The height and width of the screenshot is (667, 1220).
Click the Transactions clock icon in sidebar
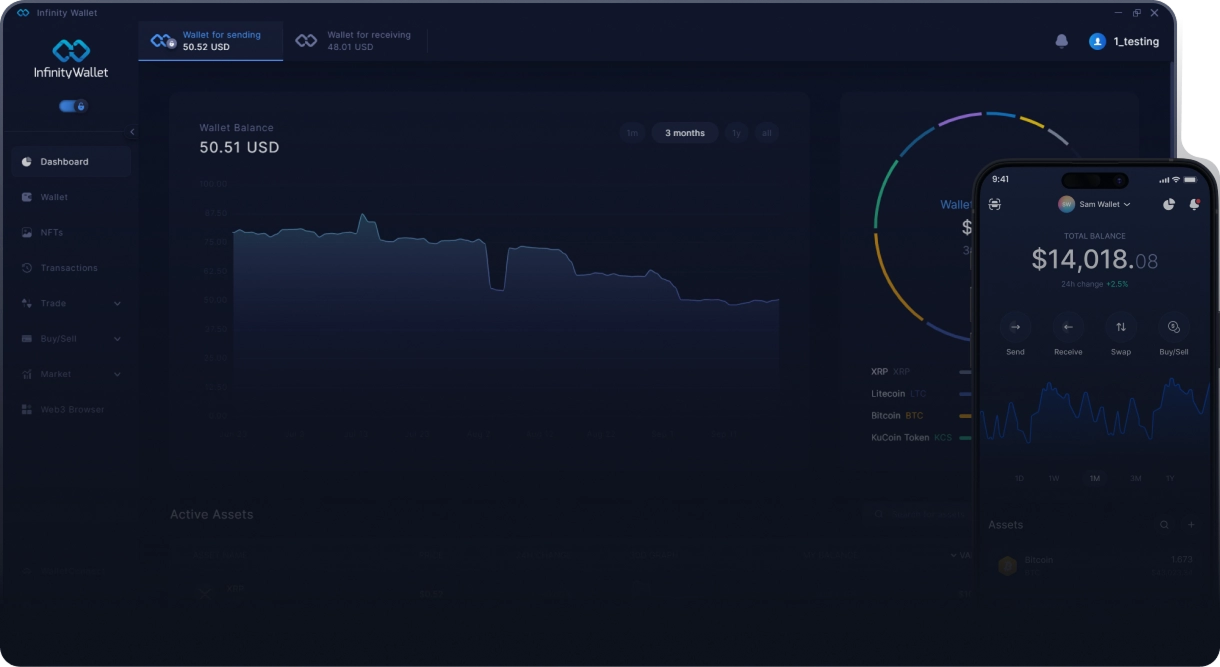point(27,268)
